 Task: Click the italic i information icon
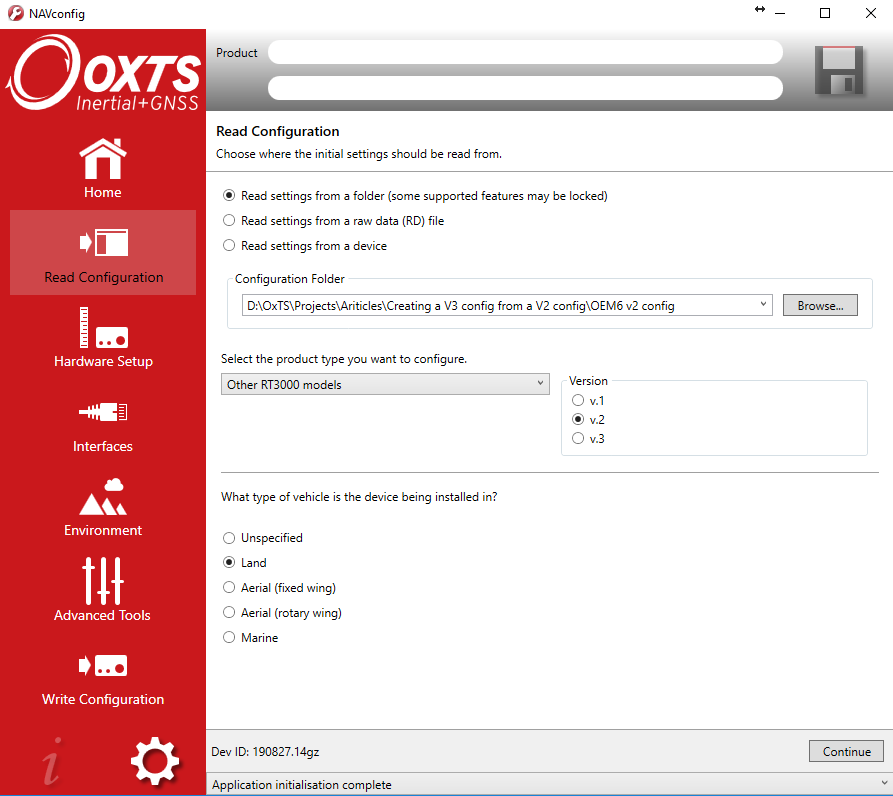click(52, 761)
